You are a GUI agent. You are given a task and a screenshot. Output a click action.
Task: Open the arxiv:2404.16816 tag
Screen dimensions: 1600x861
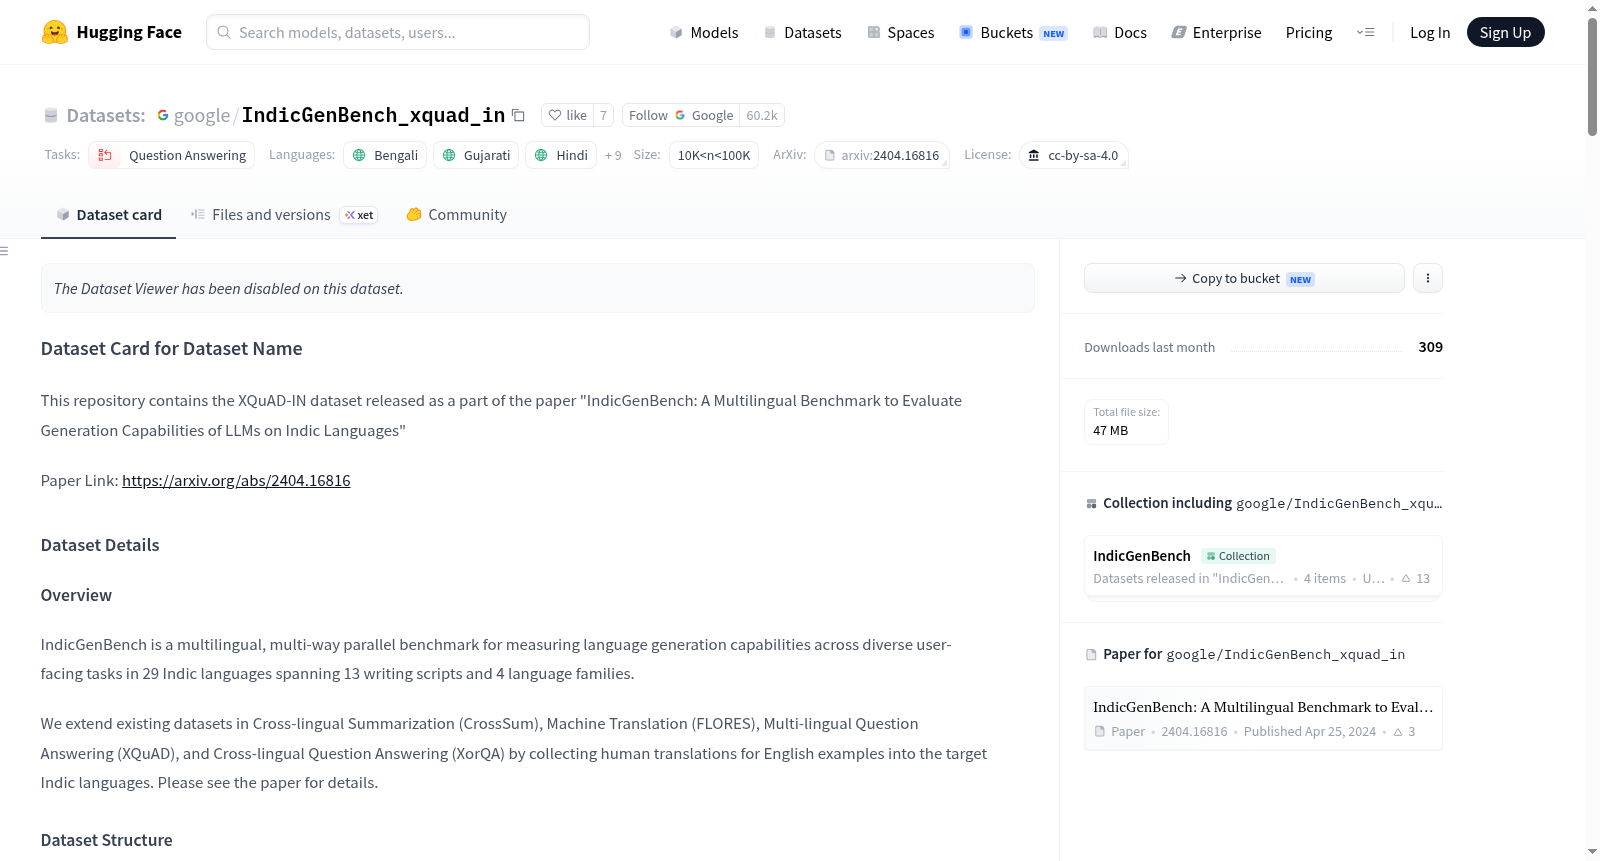pyautogui.click(x=881, y=155)
